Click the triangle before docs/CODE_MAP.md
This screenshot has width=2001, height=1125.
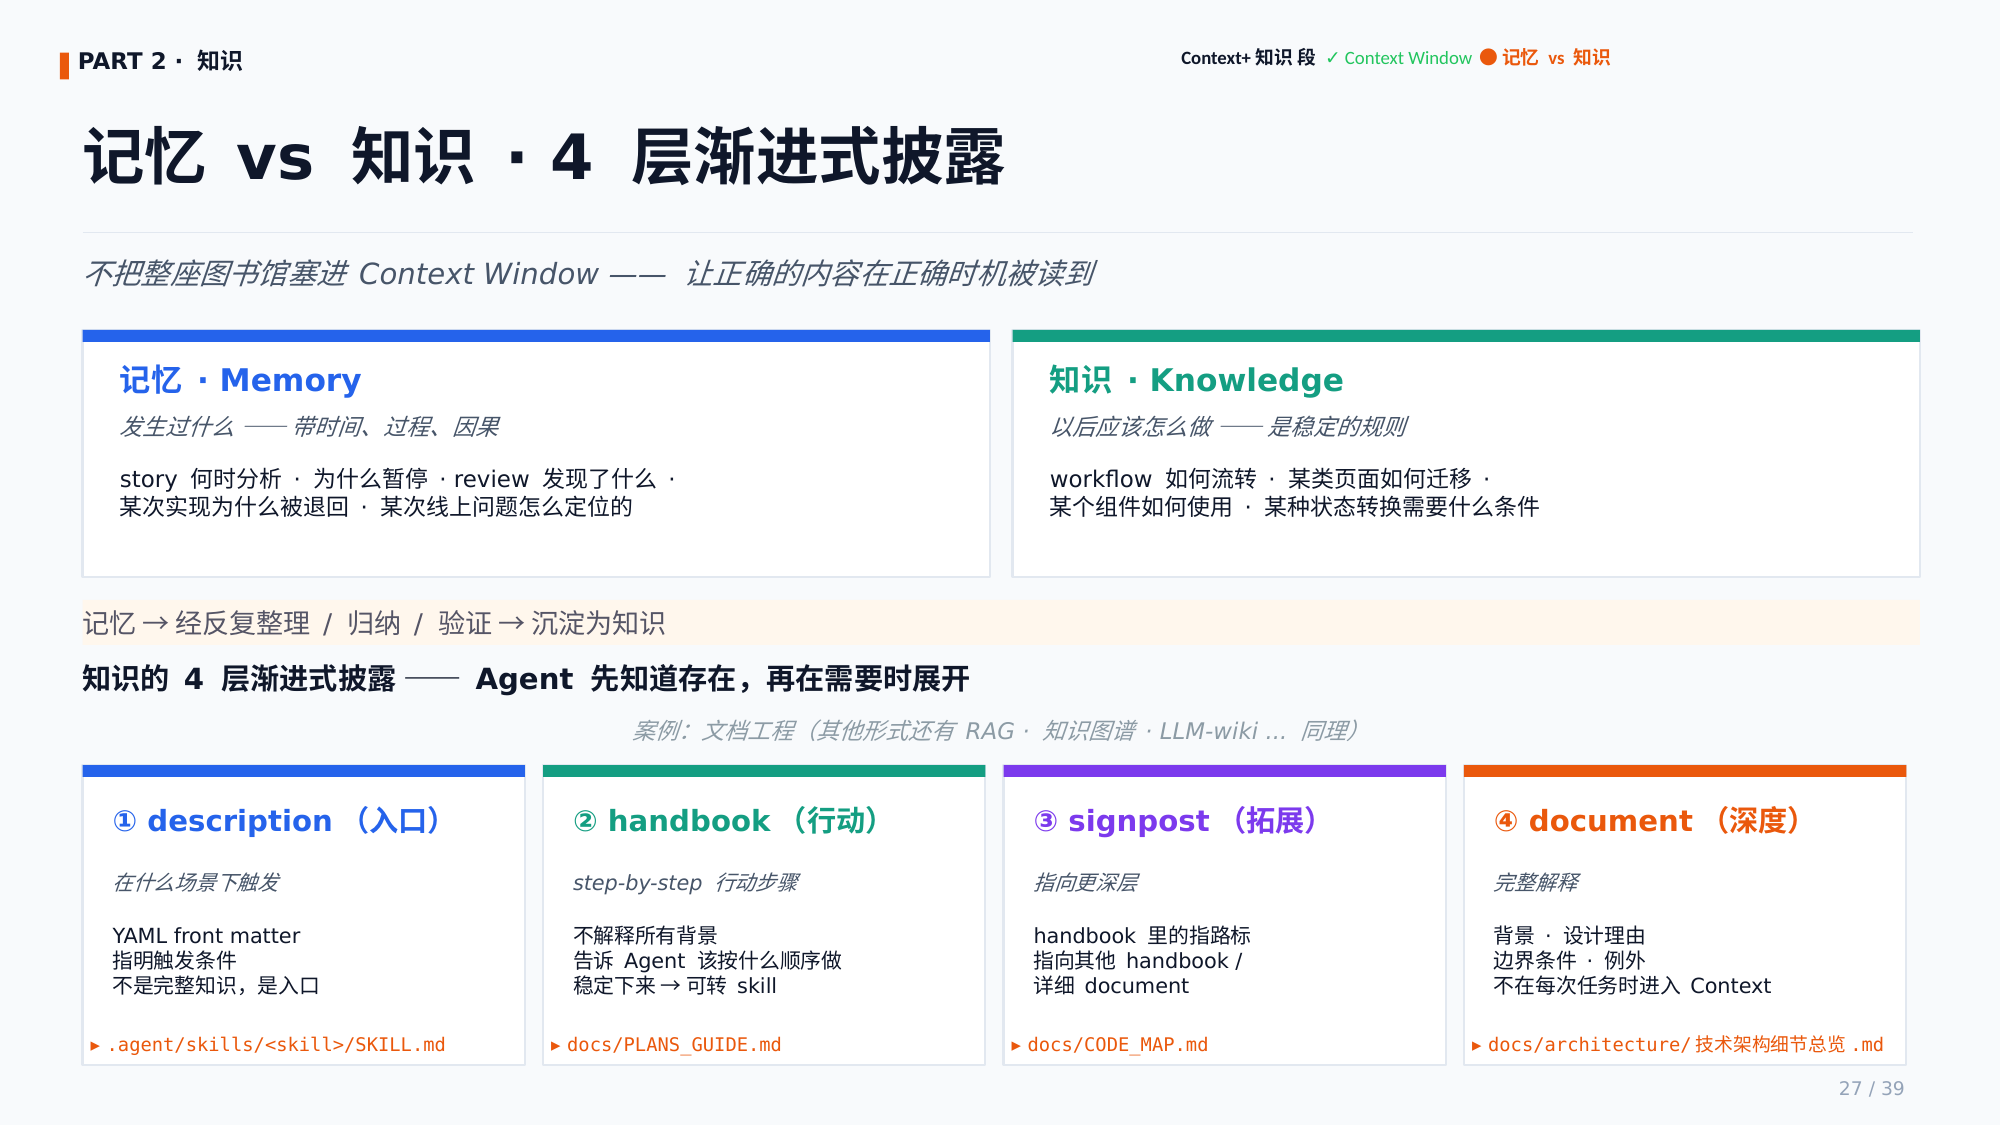[1016, 1046]
